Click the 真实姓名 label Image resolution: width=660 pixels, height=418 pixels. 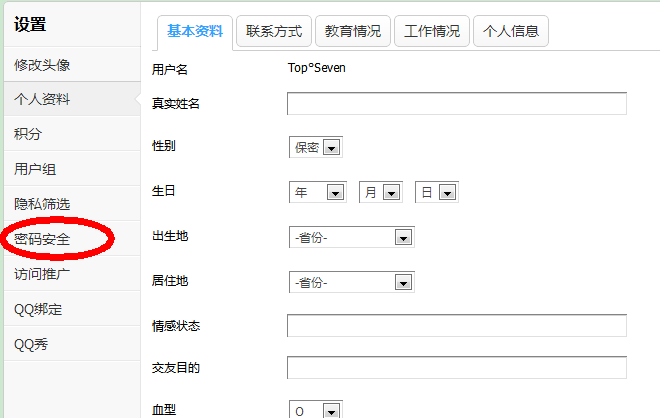176,104
